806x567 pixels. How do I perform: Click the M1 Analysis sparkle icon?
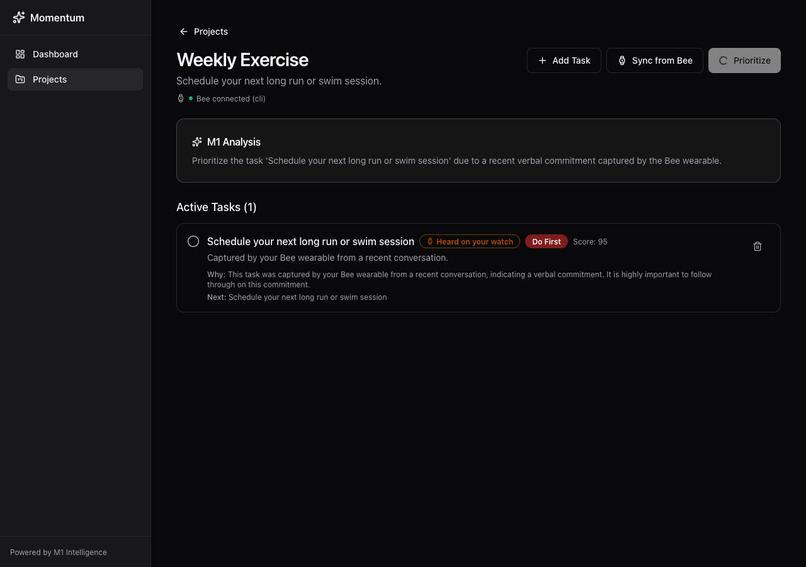(x=197, y=142)
